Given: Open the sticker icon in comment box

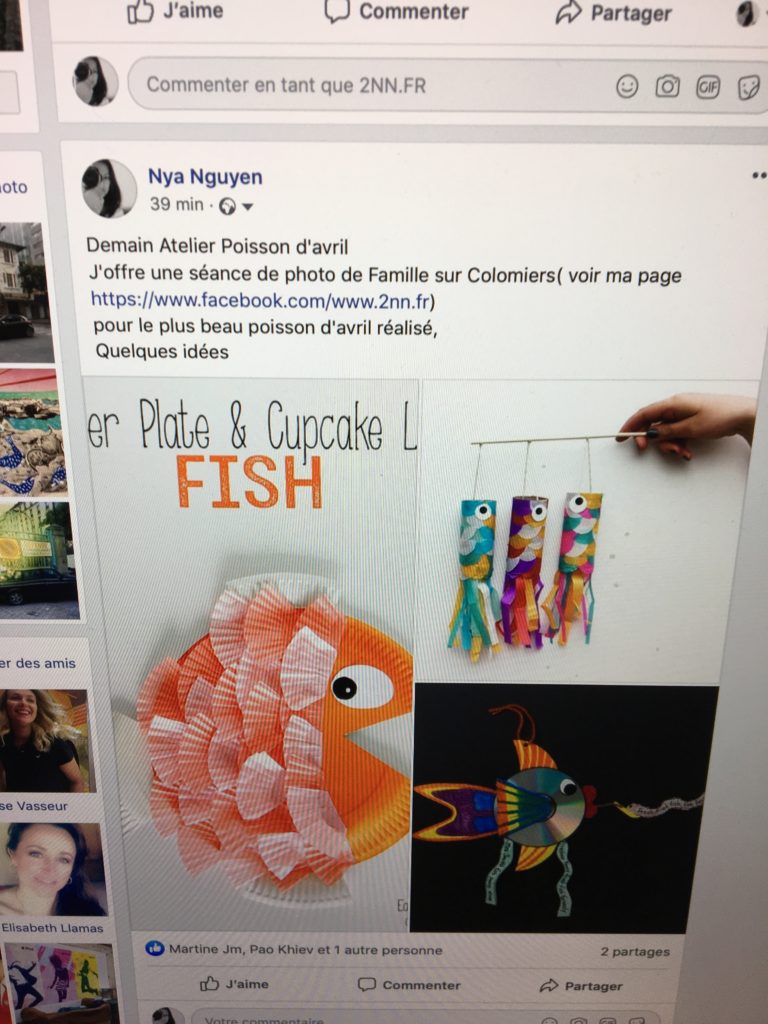Looking at the screenshot, I should coord(748,88).
